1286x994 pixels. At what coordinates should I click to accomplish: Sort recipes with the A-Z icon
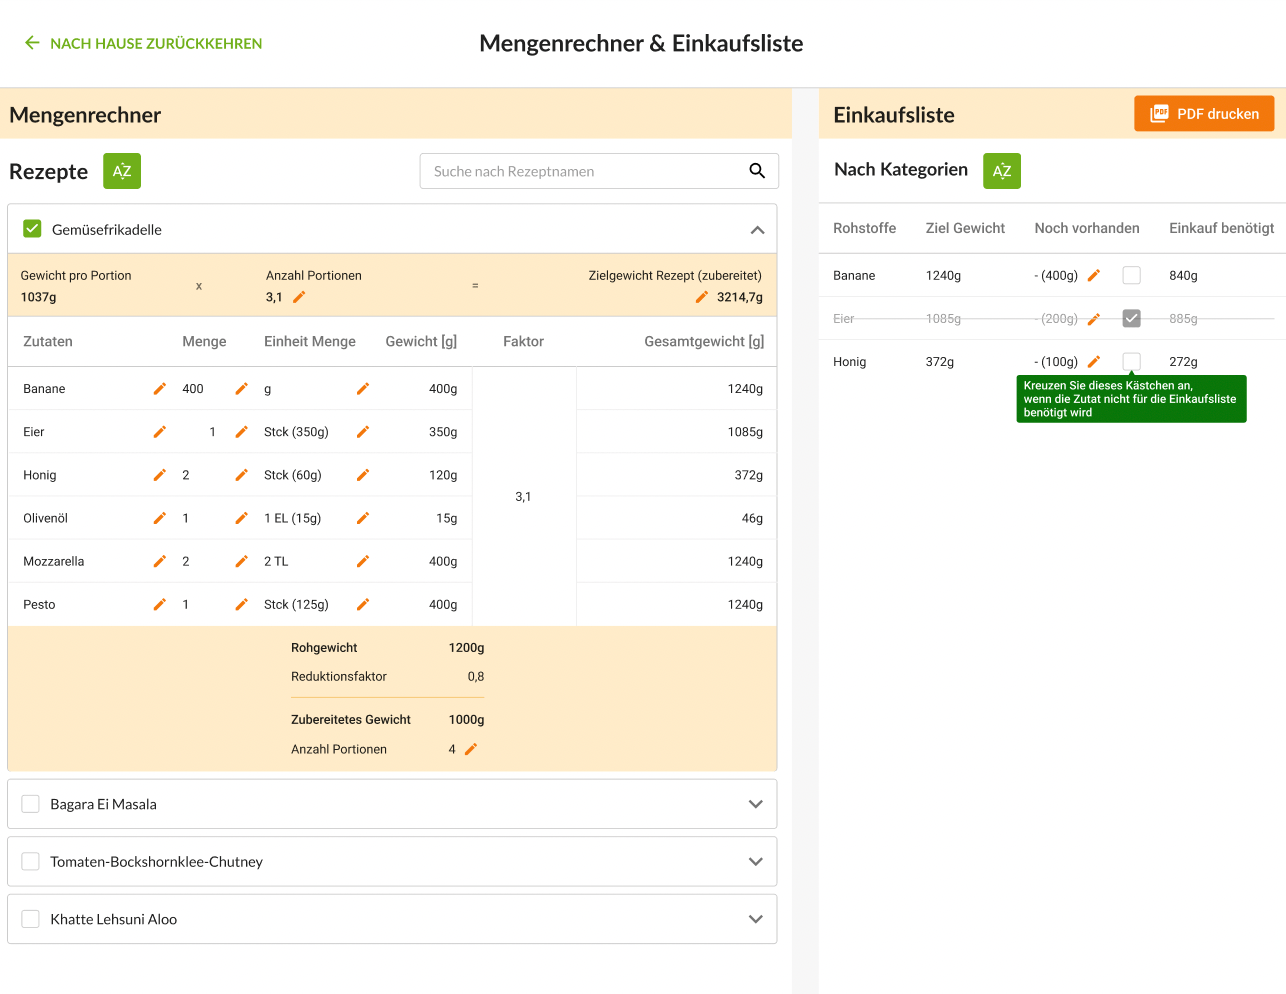[122, 171]
